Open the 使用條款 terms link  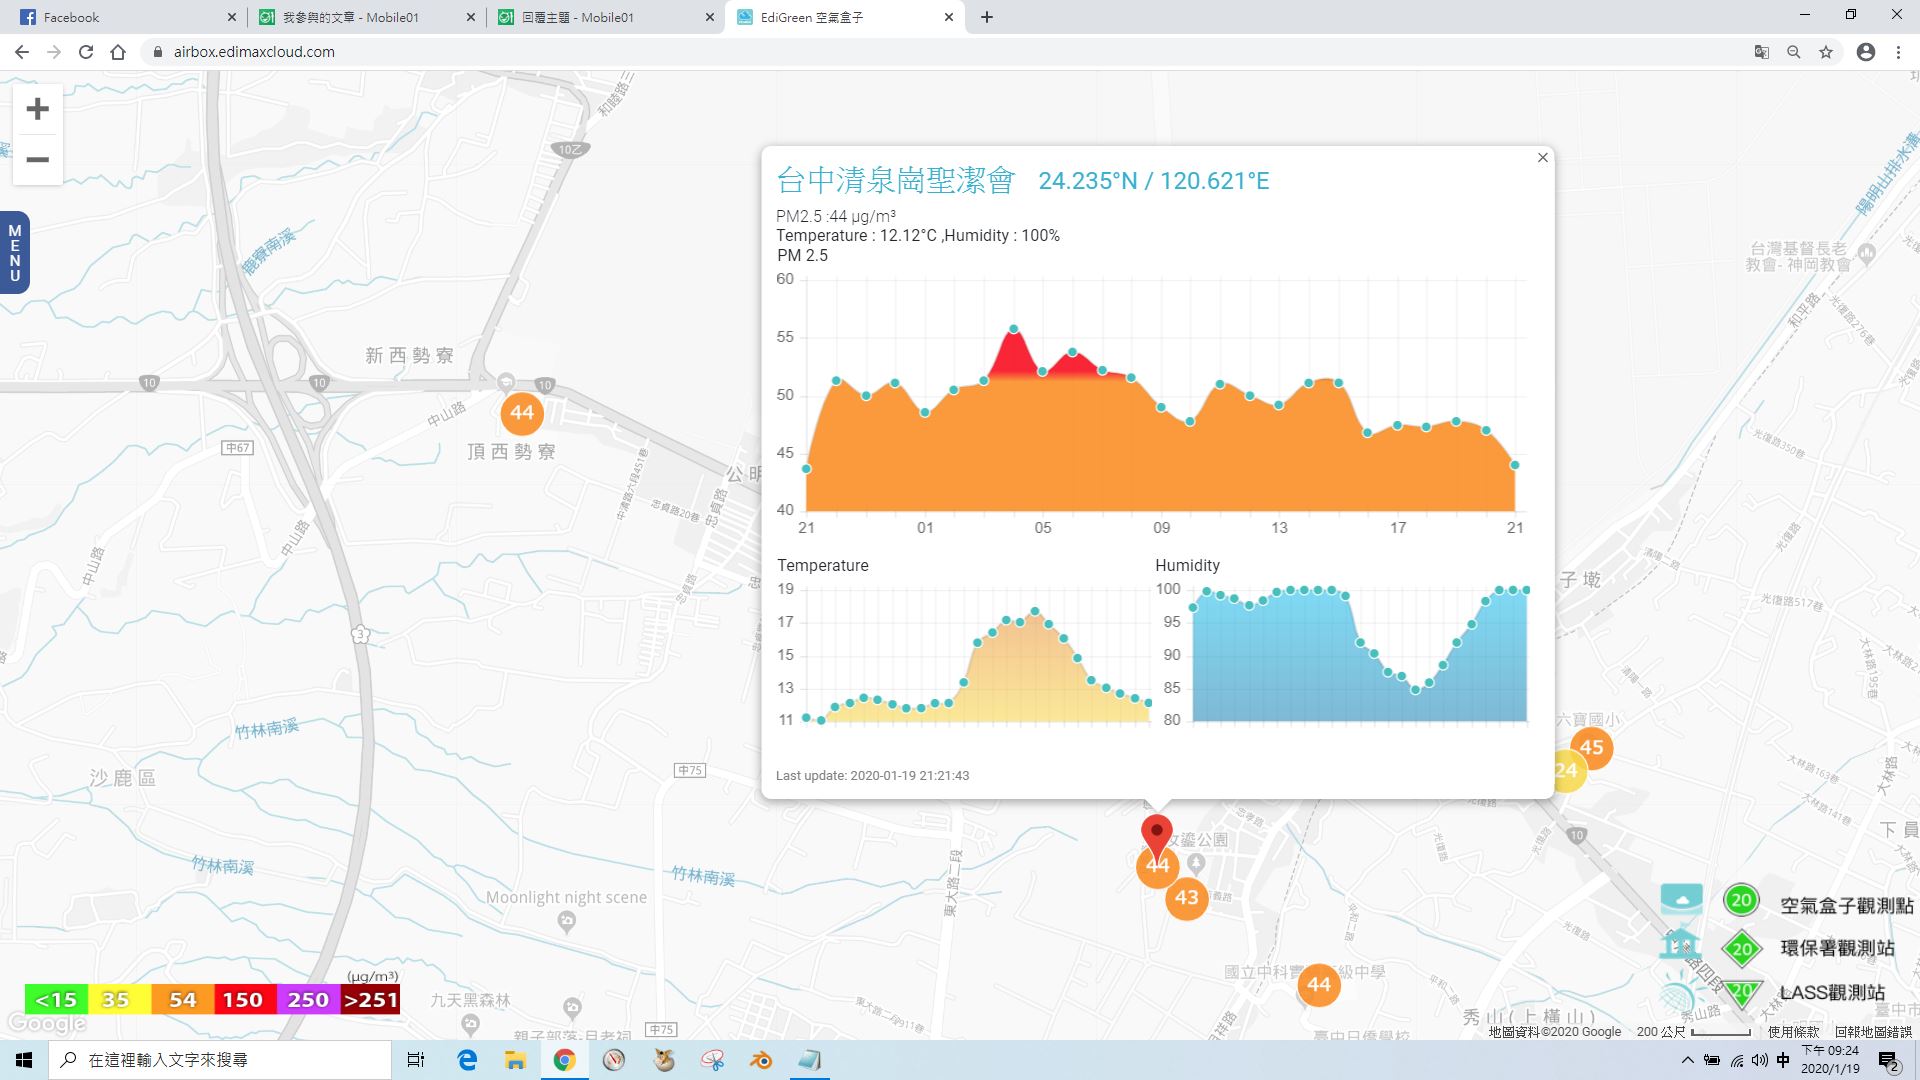coord(1793,1032)
